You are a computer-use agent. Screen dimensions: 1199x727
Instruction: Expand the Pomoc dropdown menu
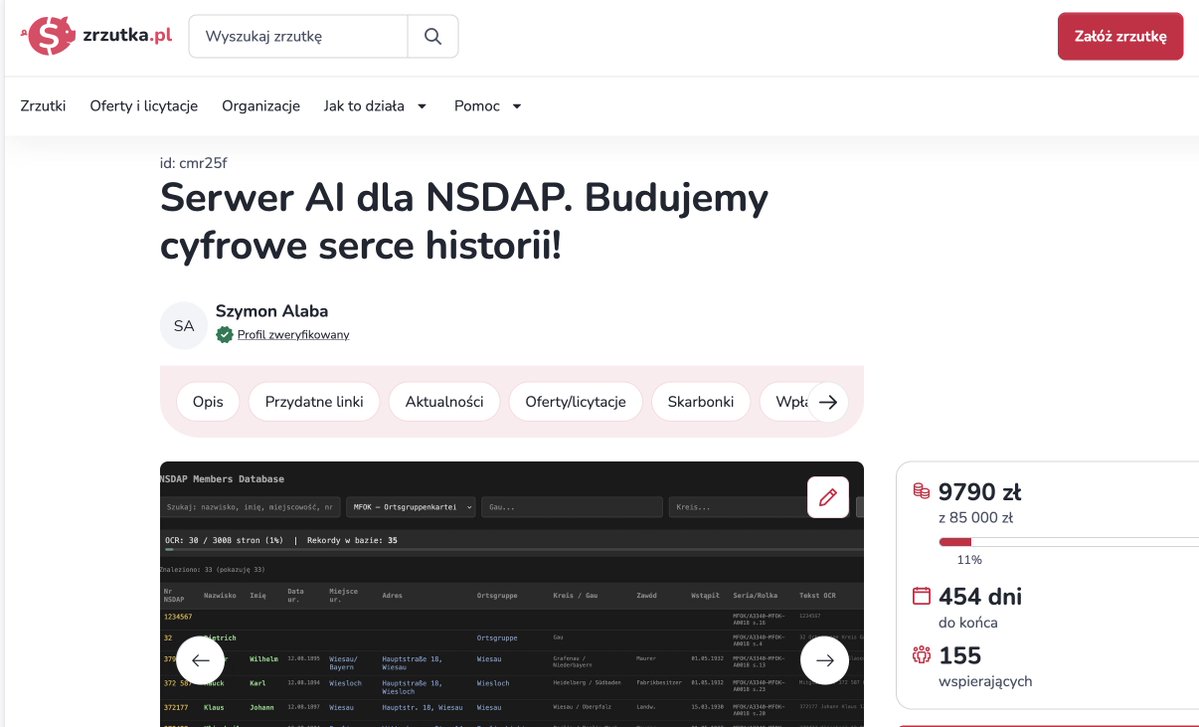pos(488,106)
